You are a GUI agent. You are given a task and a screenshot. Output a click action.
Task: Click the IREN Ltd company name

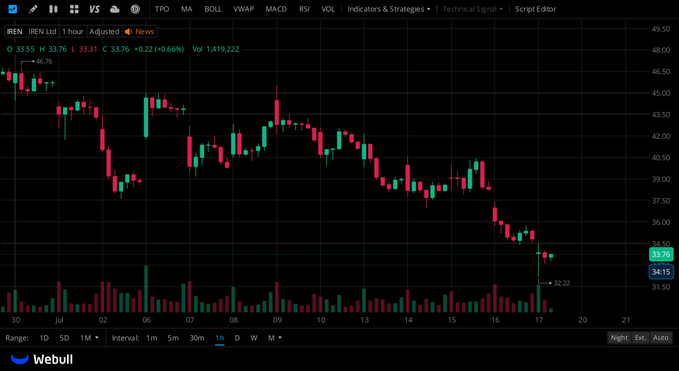[x=42, y=32]
